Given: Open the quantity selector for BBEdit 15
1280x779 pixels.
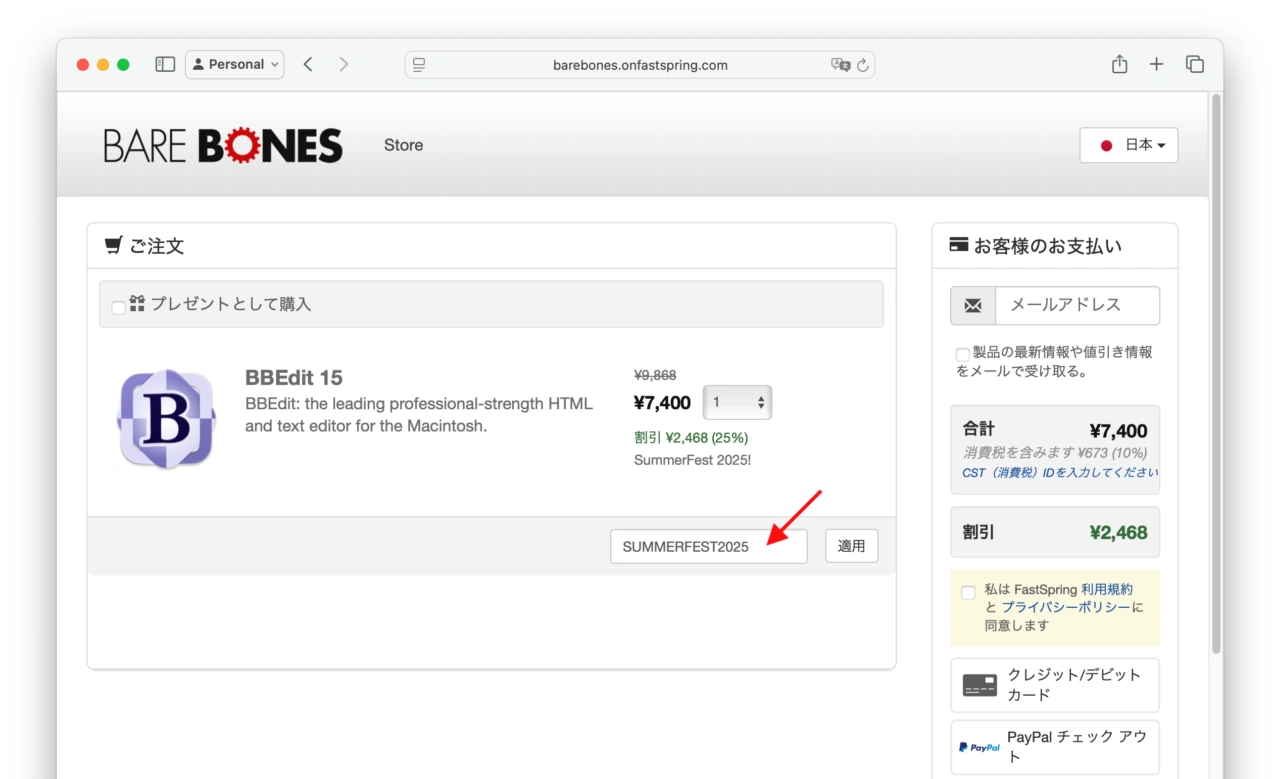Looking at the screenshot, I should click(737, 402).
